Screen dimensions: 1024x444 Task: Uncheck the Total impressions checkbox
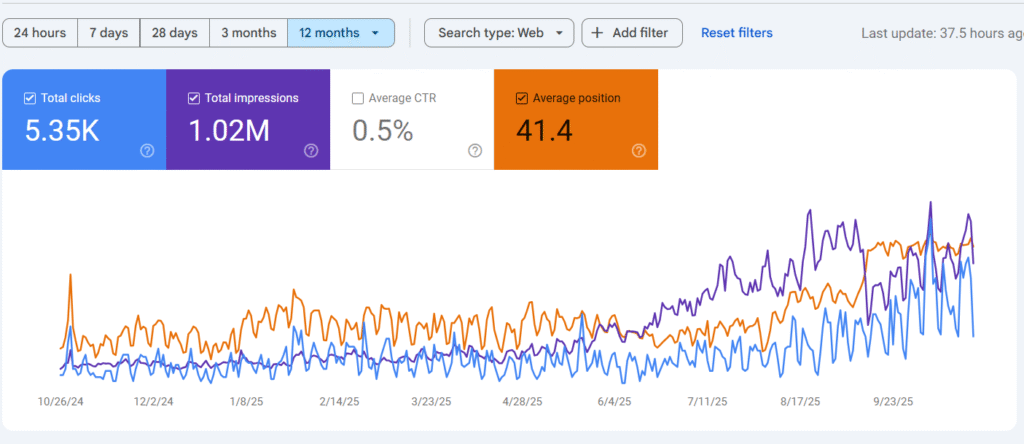tap(194, 98)
